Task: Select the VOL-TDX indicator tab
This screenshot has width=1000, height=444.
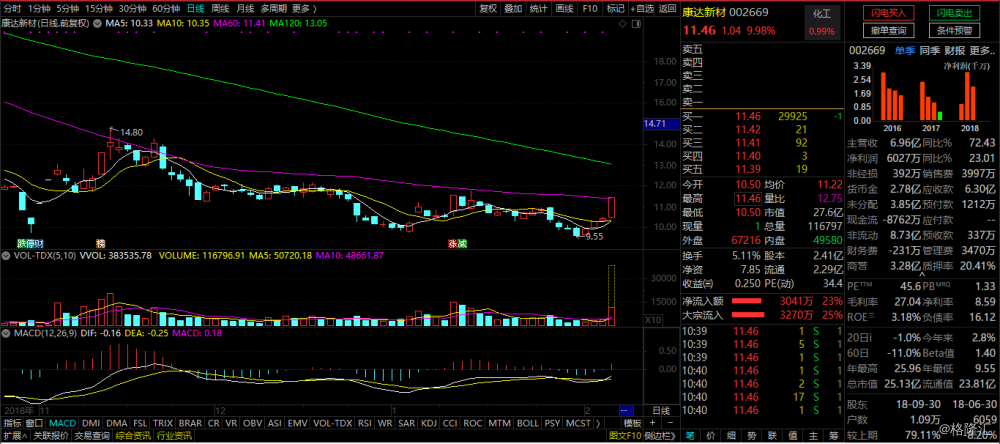Action: (333, 423)
